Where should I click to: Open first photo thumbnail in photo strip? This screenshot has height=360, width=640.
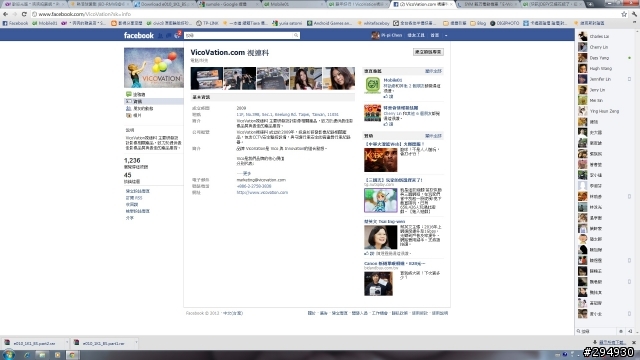click(207, 78)
